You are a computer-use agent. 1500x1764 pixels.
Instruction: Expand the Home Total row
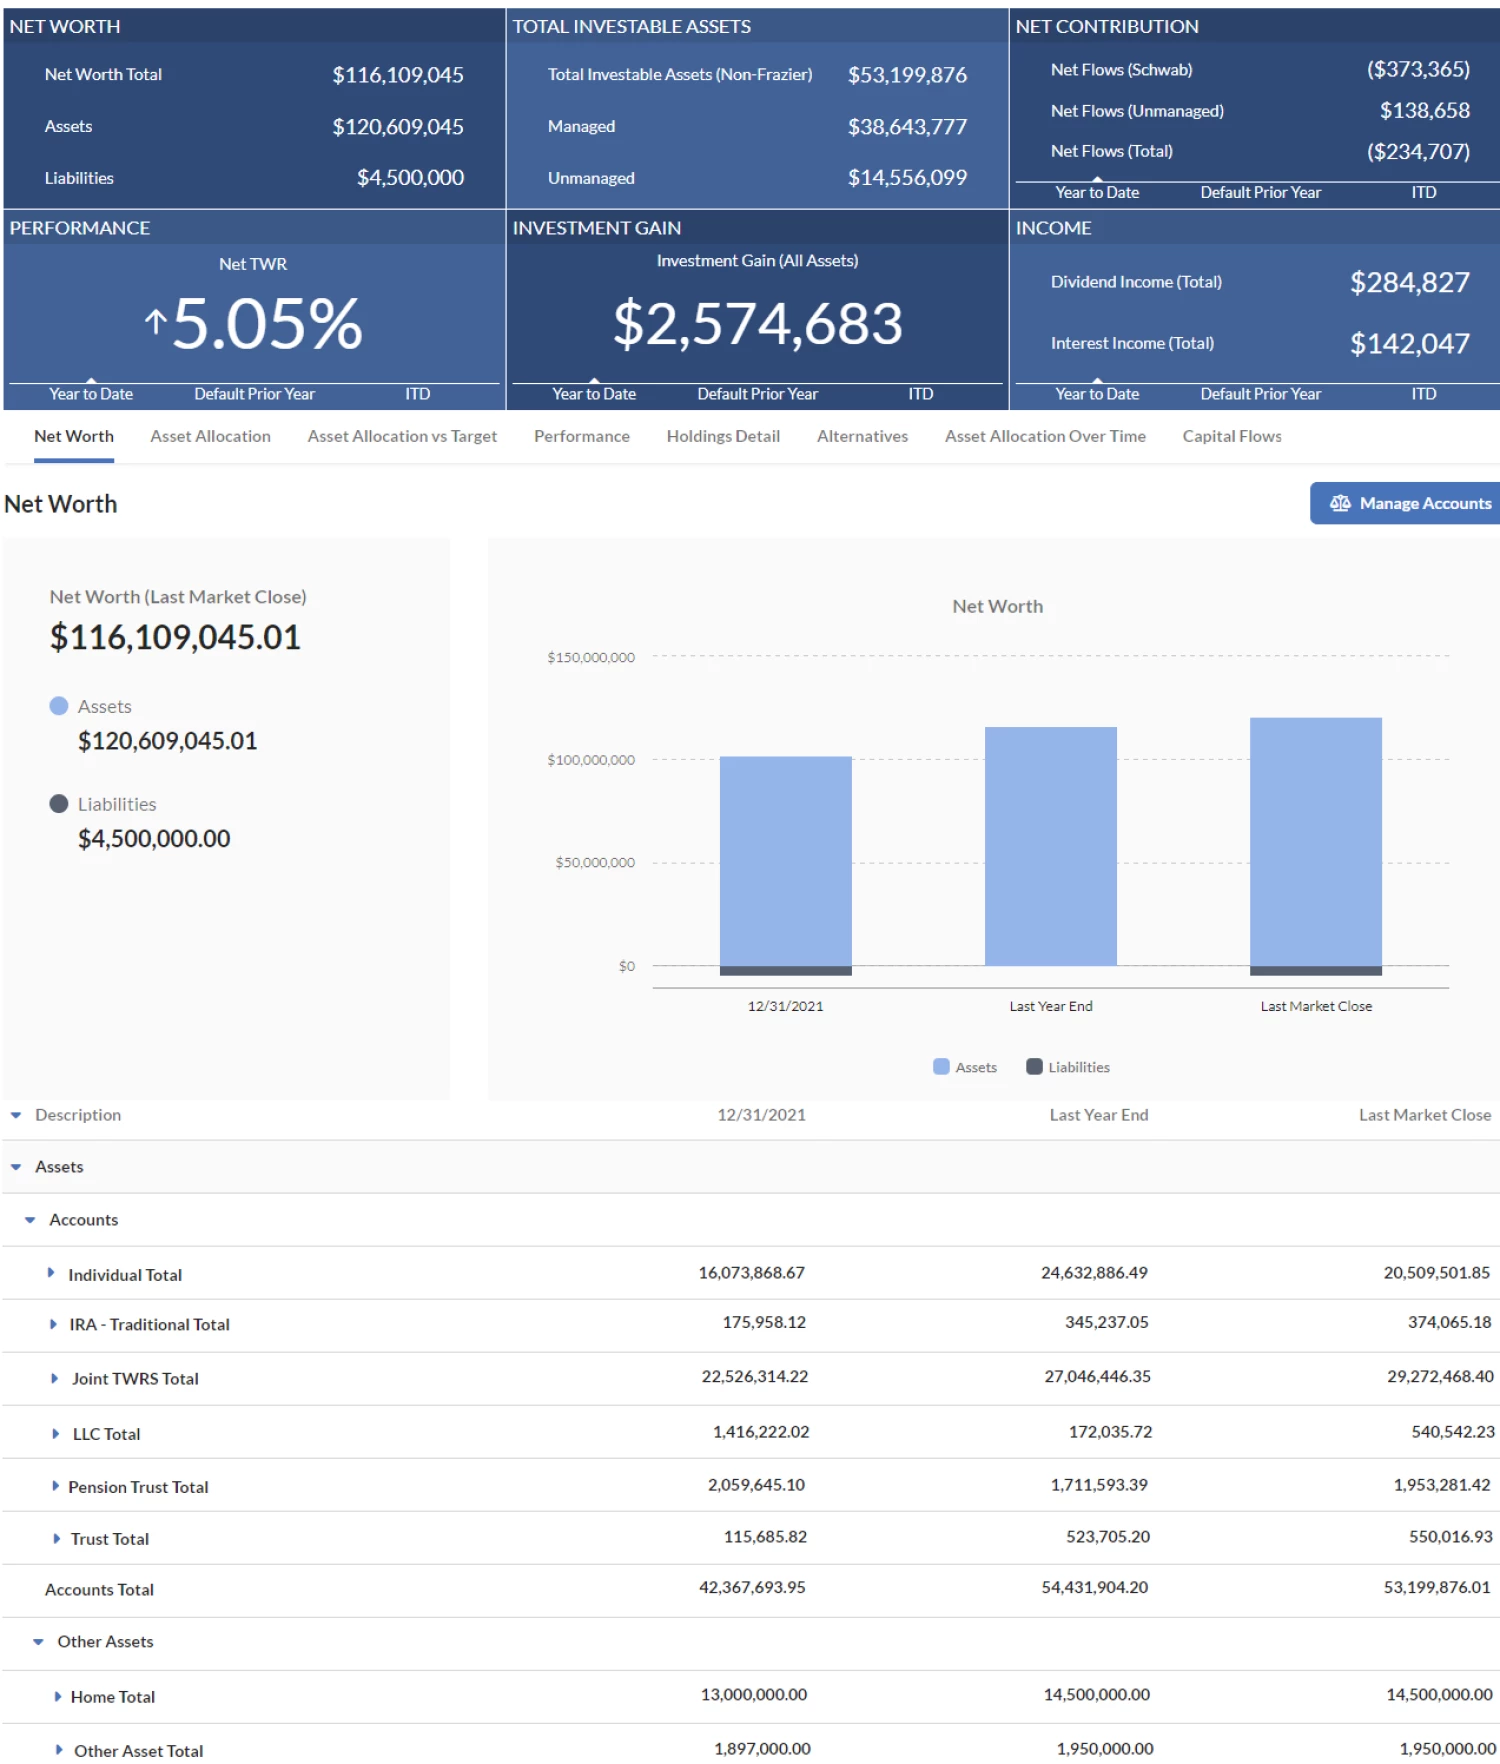(x=57, y=1696)
